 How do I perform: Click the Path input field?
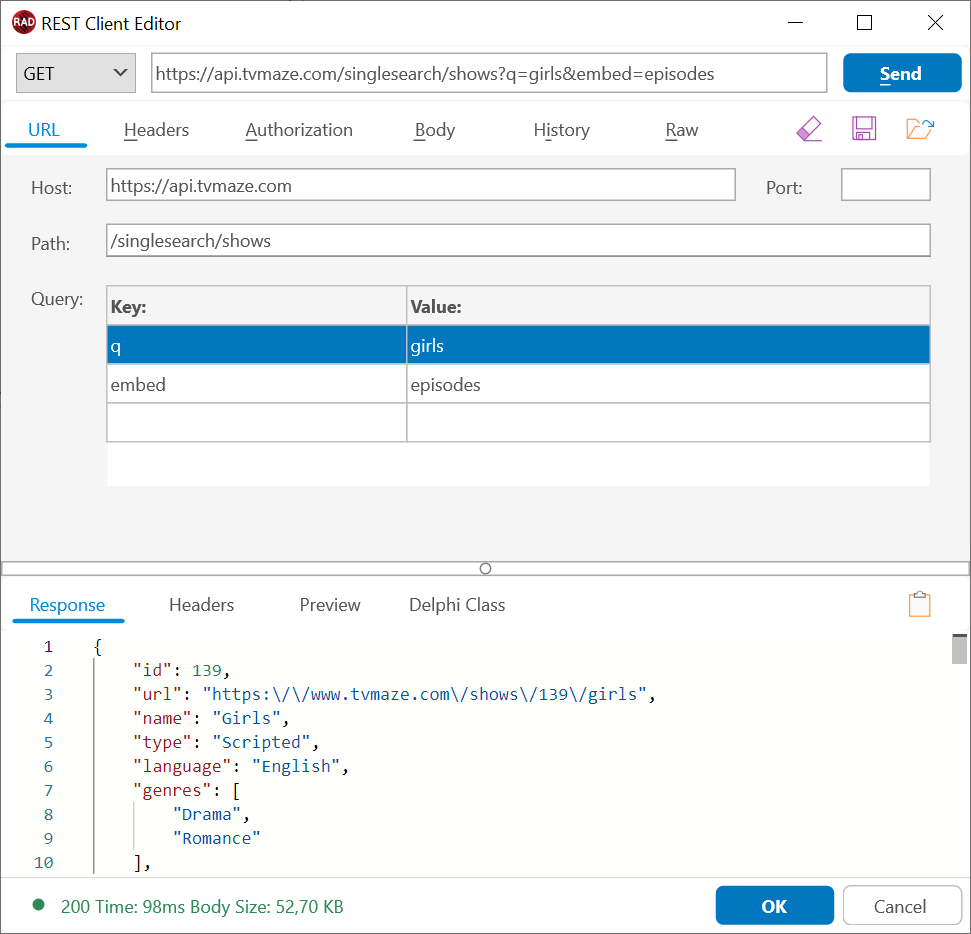pyautogui.click(x=518, y=240)
